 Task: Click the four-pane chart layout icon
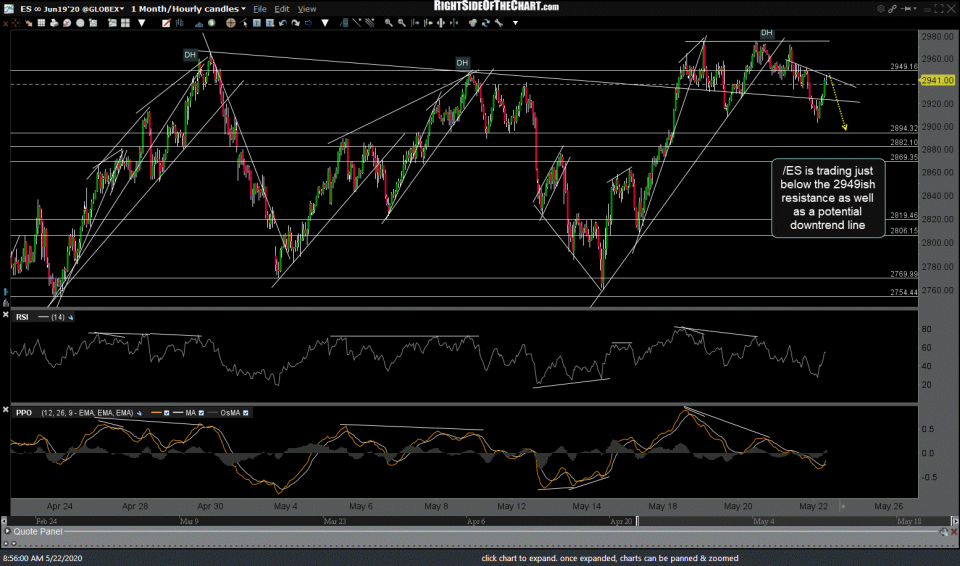[126, 23]
